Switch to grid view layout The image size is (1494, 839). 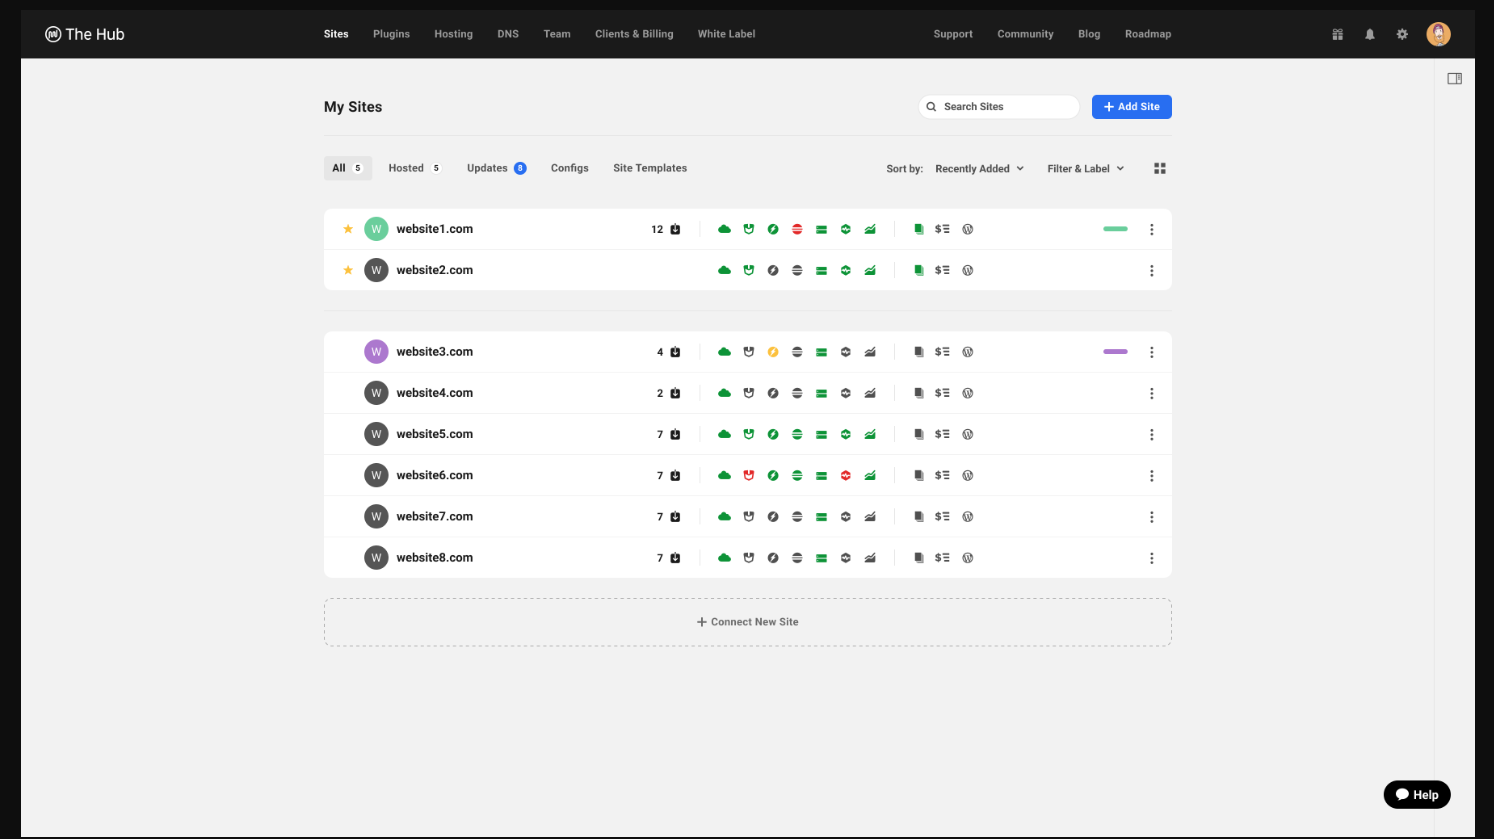tap(1160, 169)
